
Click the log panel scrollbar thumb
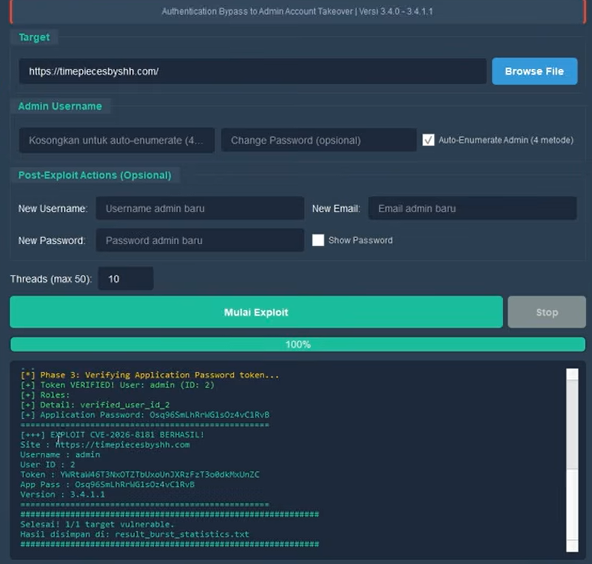572,425
